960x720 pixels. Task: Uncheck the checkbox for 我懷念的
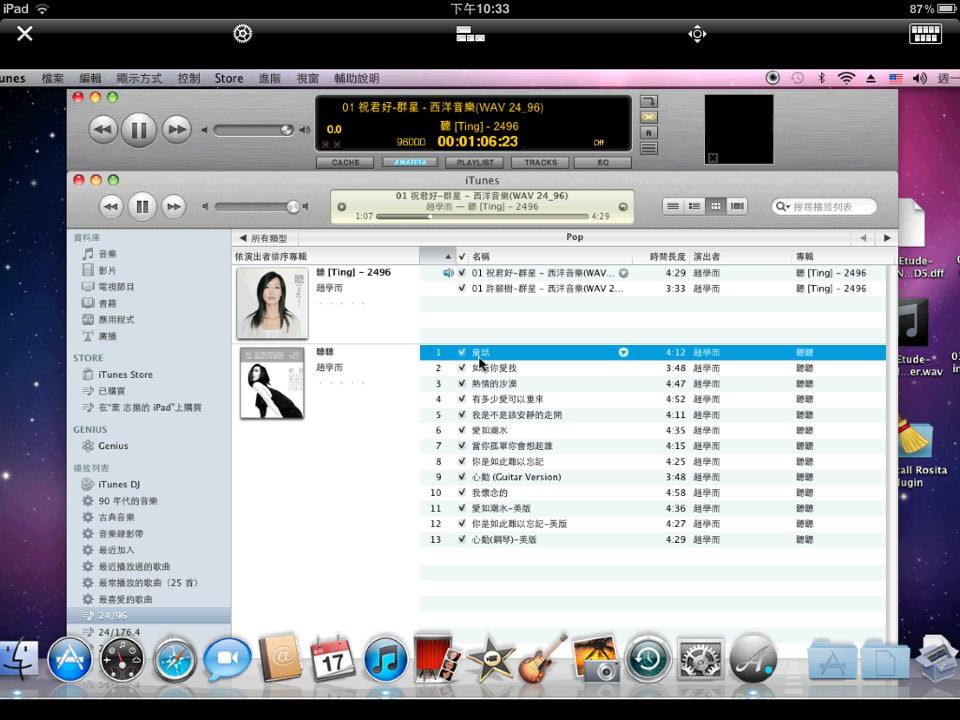click(462, 493)
